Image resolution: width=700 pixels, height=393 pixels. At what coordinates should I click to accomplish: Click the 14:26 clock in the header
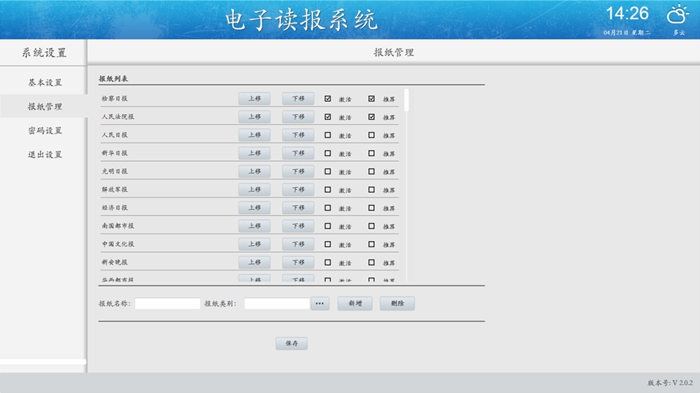627,13
